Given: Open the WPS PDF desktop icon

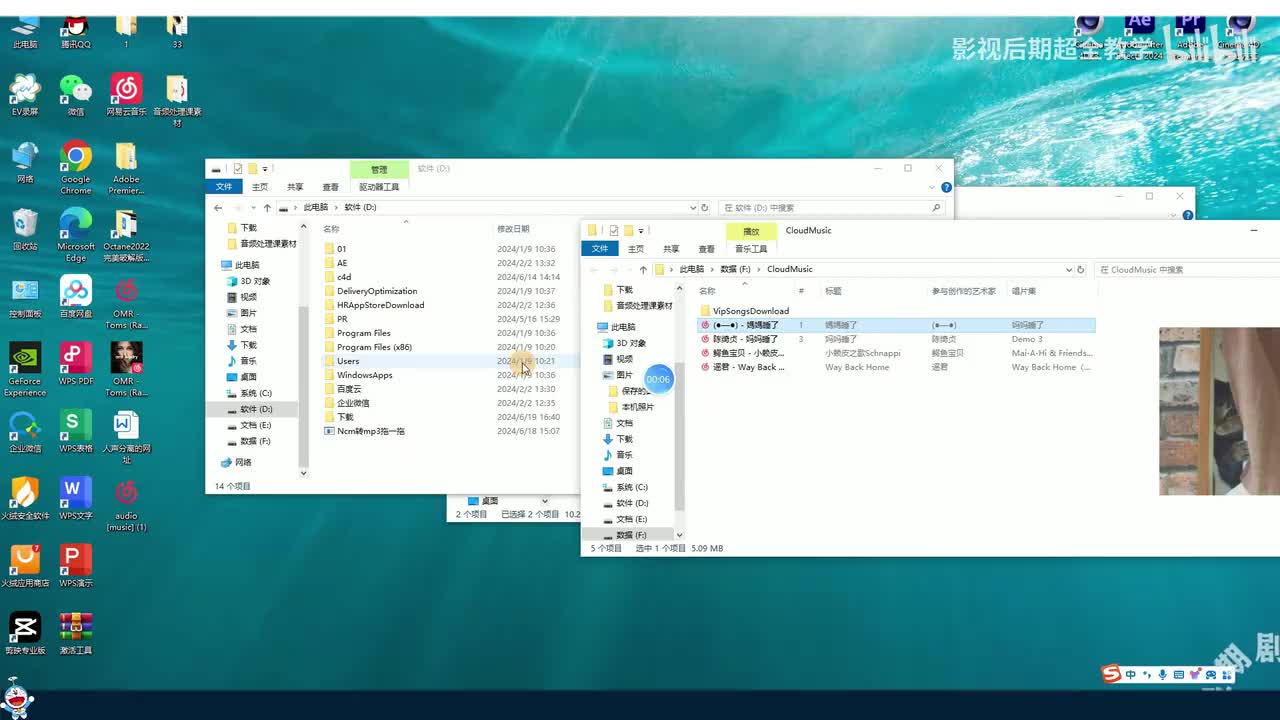Looking at the screenshot, I should pos(76,365).
